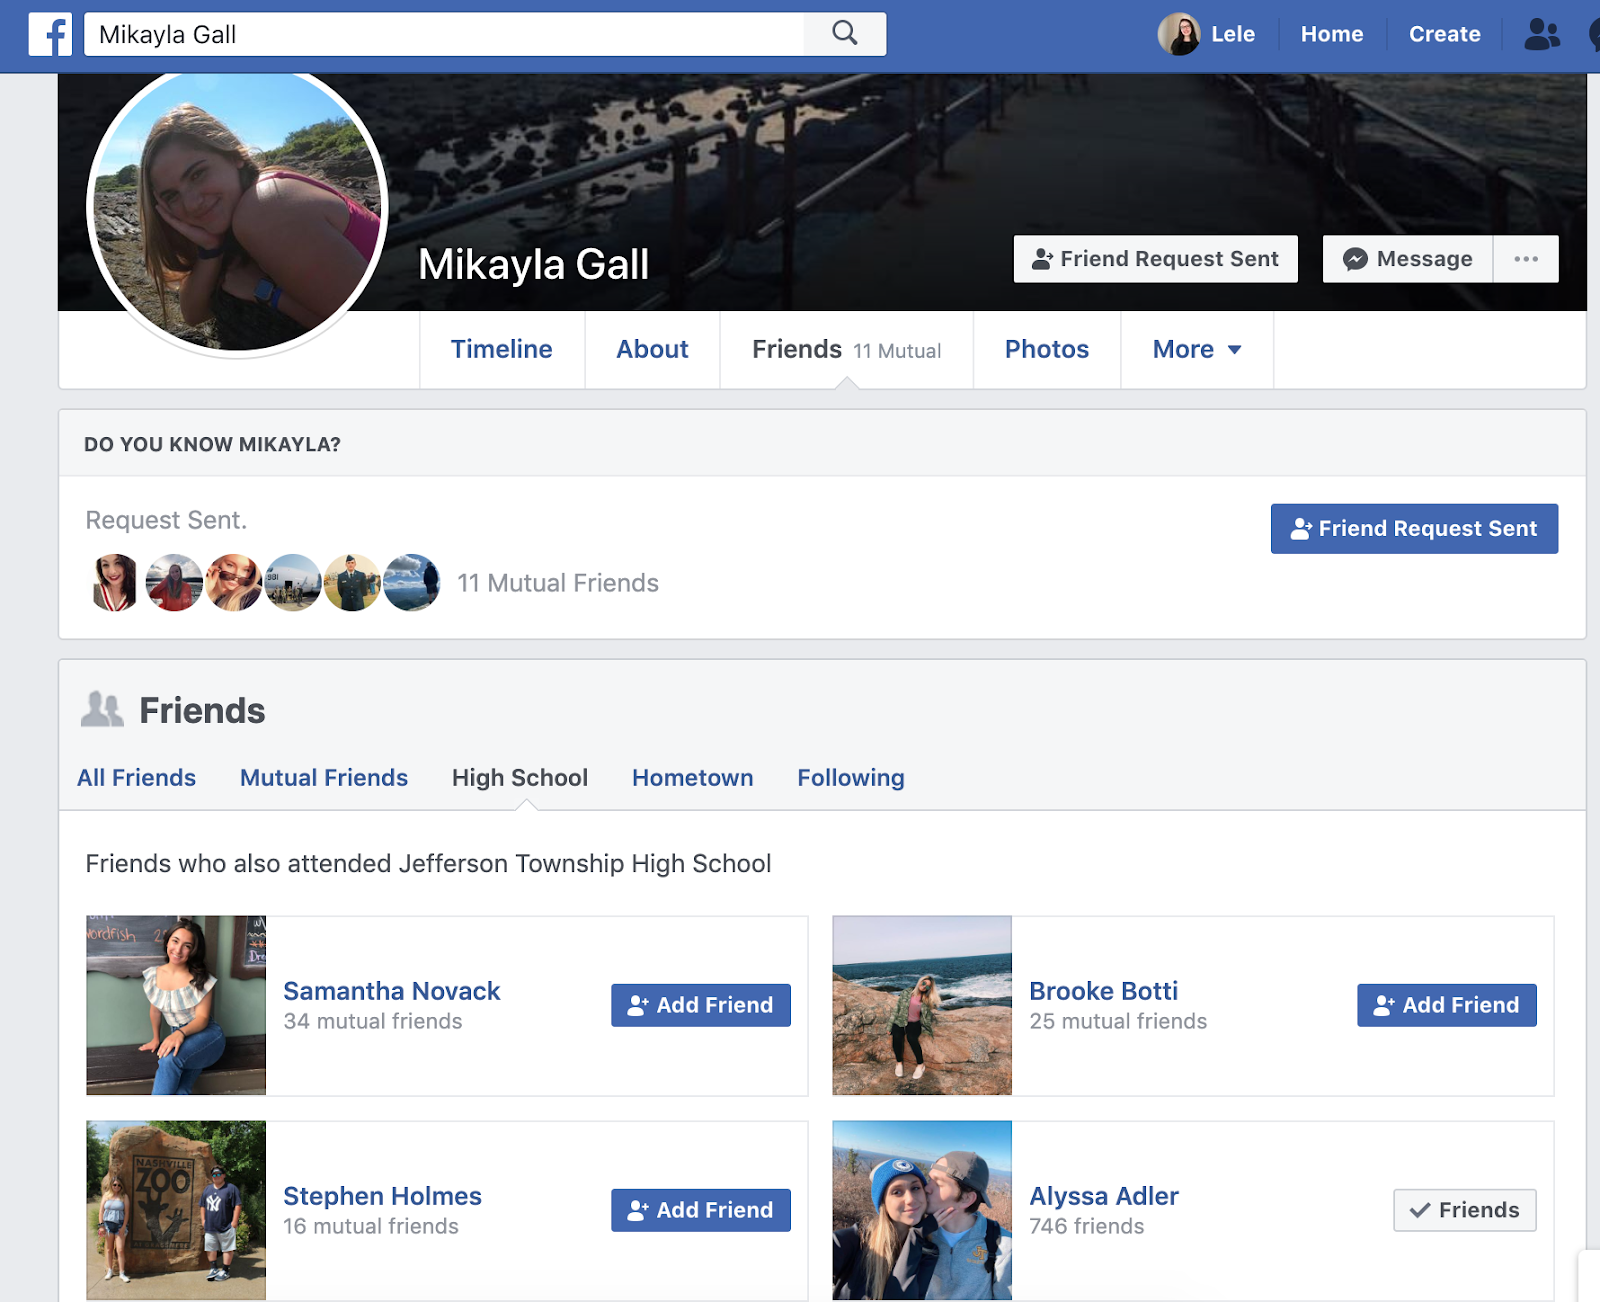Click the sixth mutual friend avatar

coord(412,583)
